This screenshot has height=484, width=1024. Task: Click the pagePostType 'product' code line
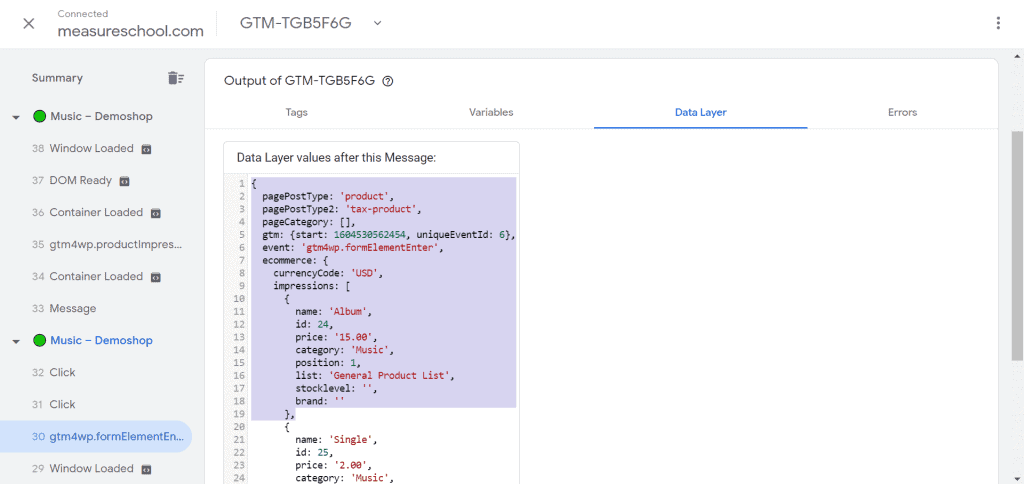click(328, 195)
